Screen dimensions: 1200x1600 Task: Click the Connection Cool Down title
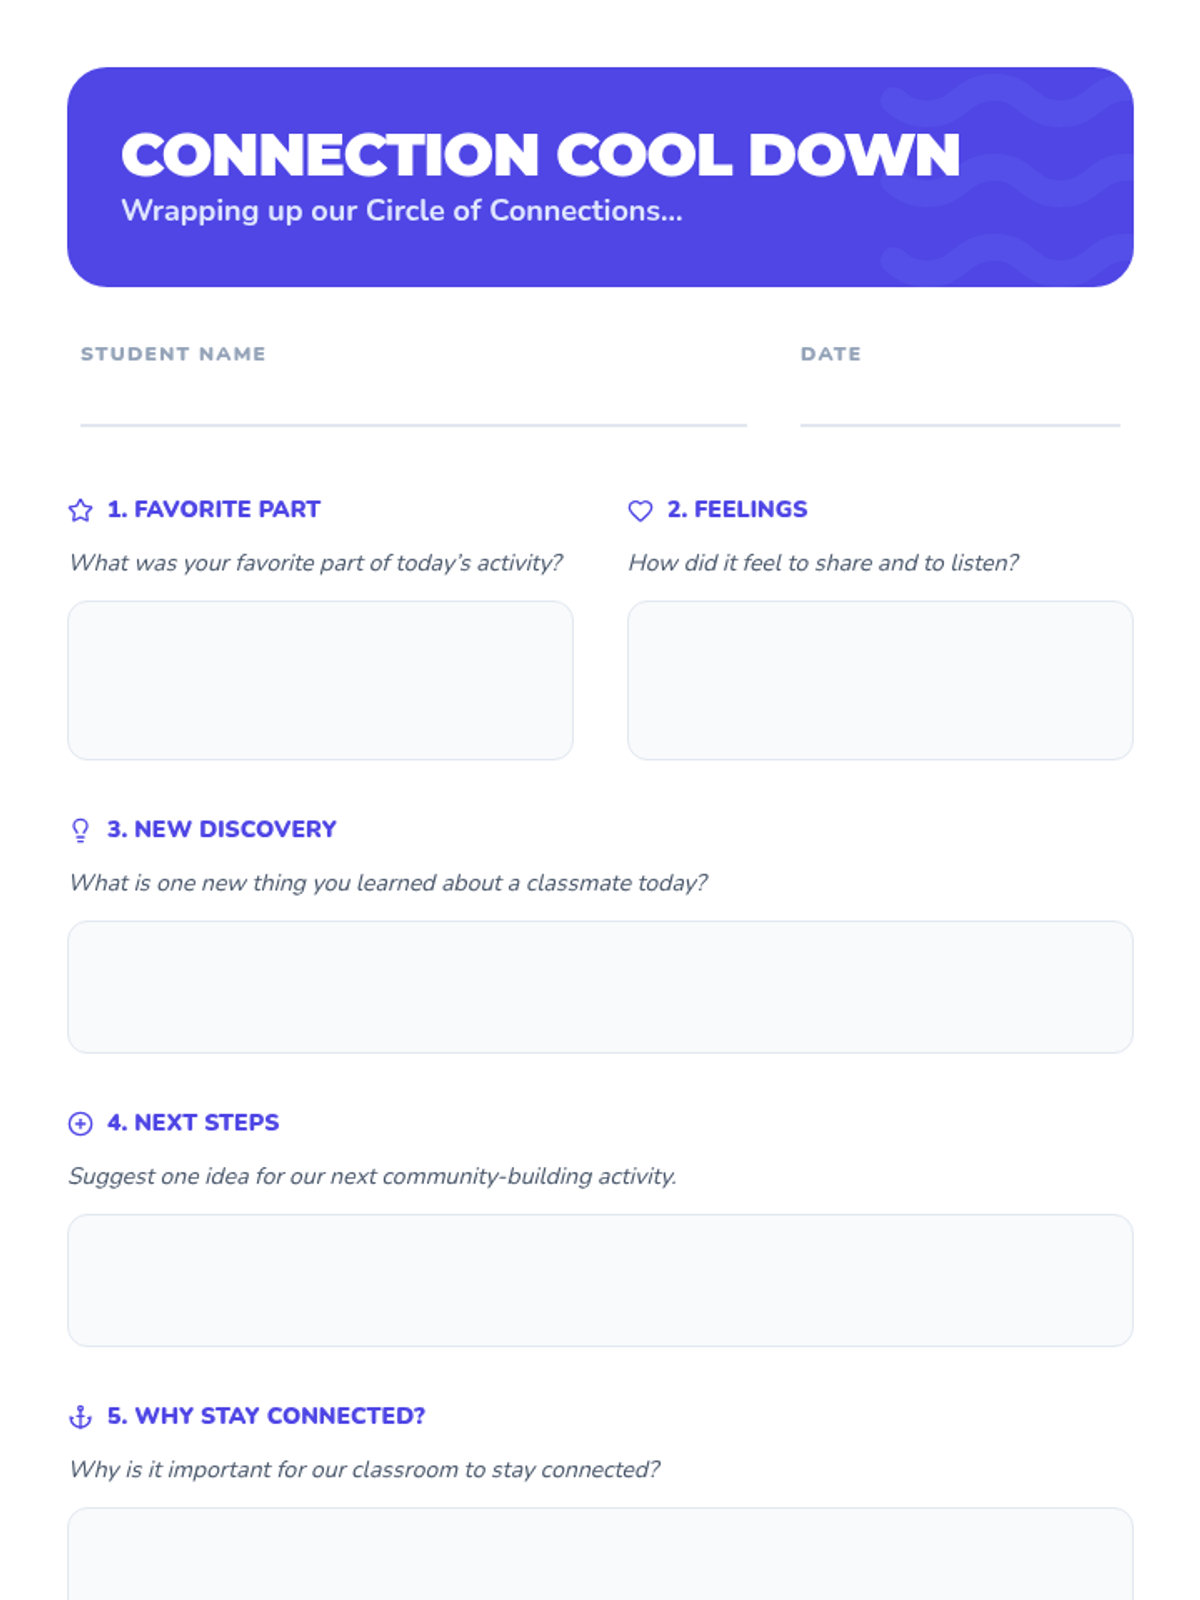[540, 155]
